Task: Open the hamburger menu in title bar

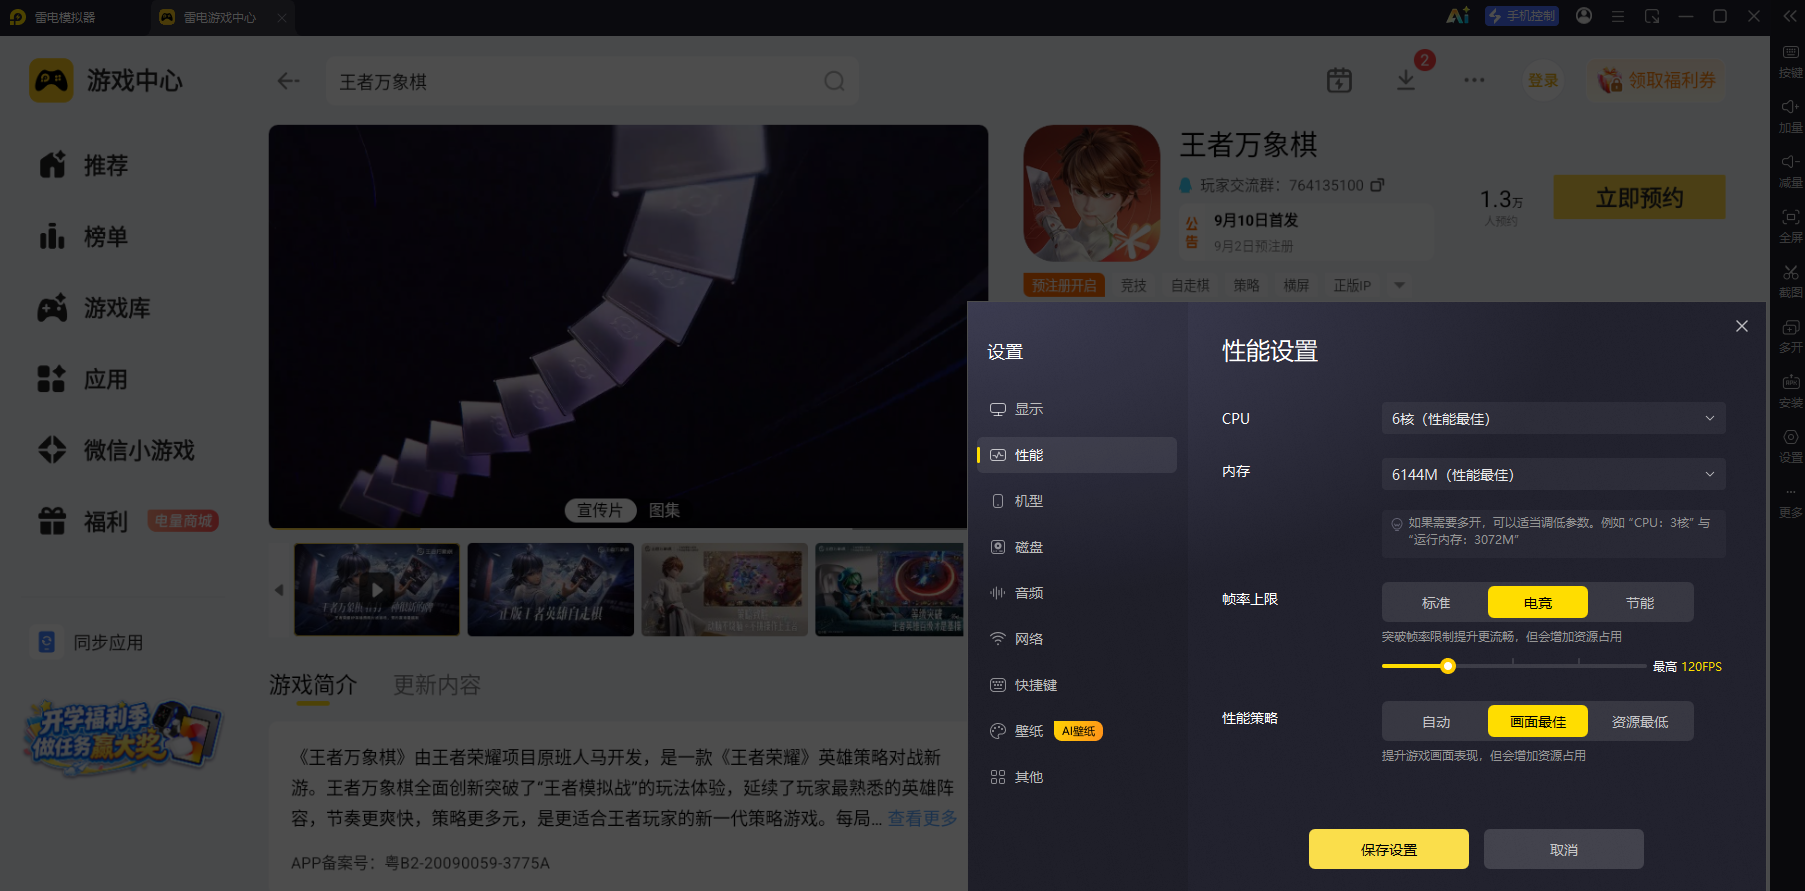Action: [x=1618, y=16]
